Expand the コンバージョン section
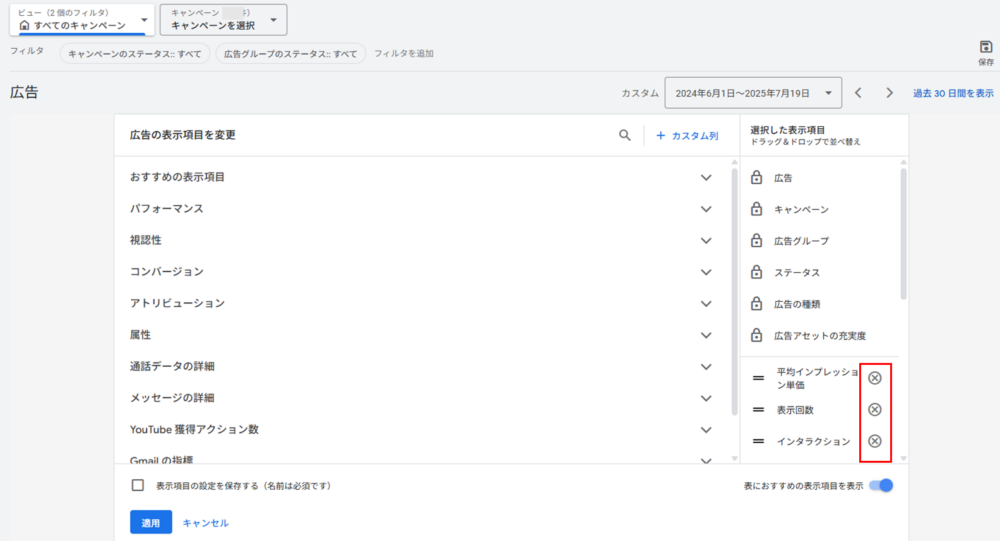The height and width of the screenshot is (541, 1000). click(706, 272)
